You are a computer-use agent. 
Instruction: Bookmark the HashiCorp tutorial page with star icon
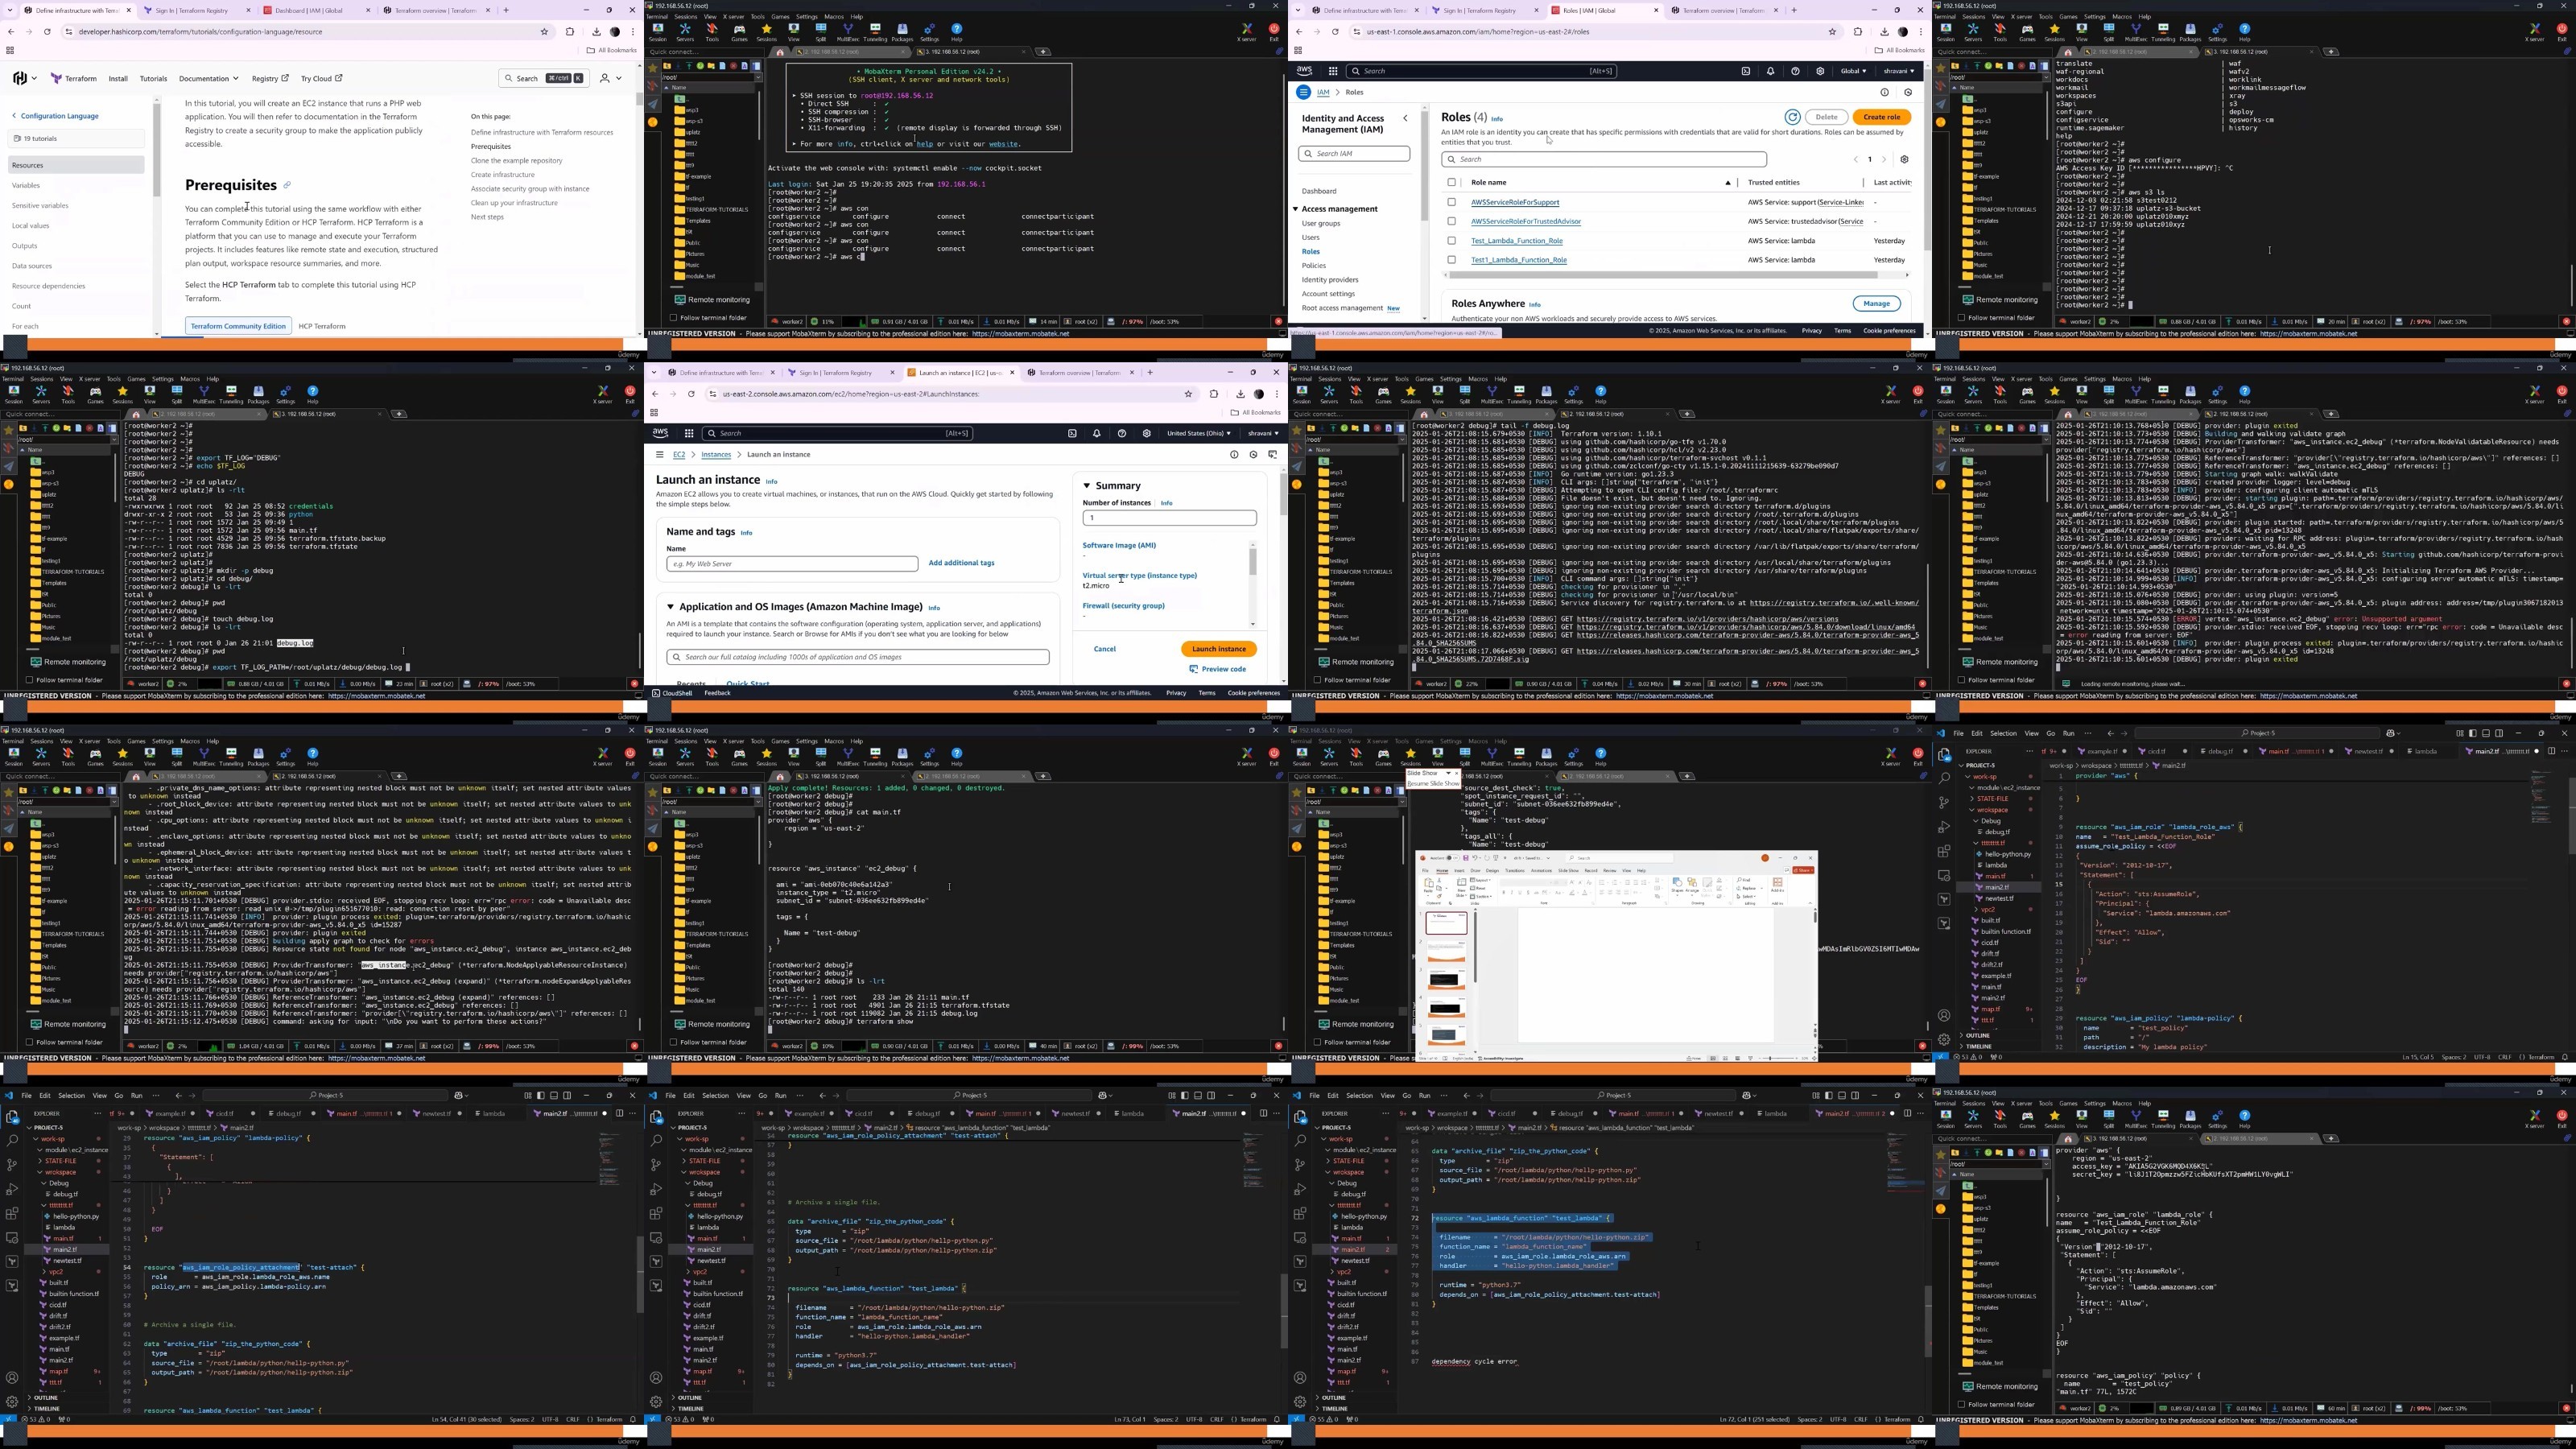pos(544,31)
